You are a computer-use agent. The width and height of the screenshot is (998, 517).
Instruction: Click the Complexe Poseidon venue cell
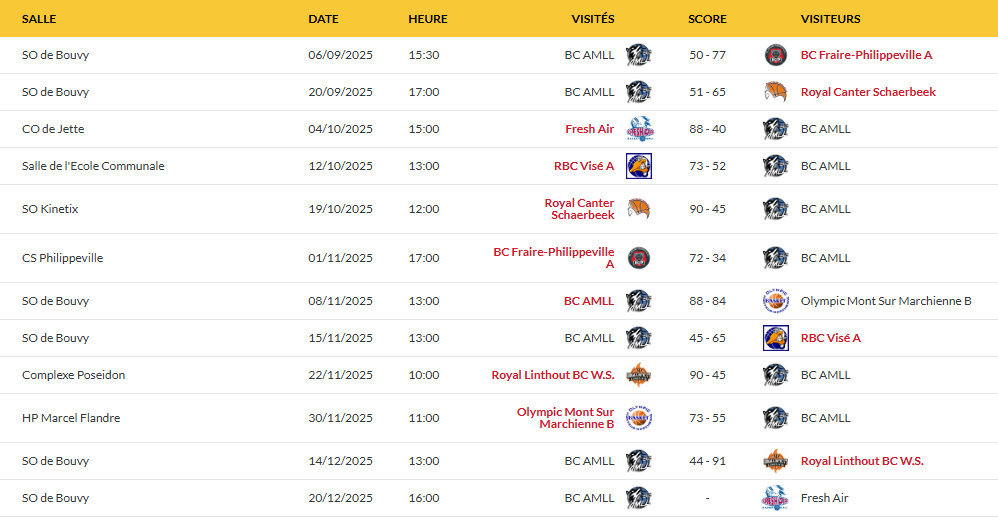(x=73, y=375)
